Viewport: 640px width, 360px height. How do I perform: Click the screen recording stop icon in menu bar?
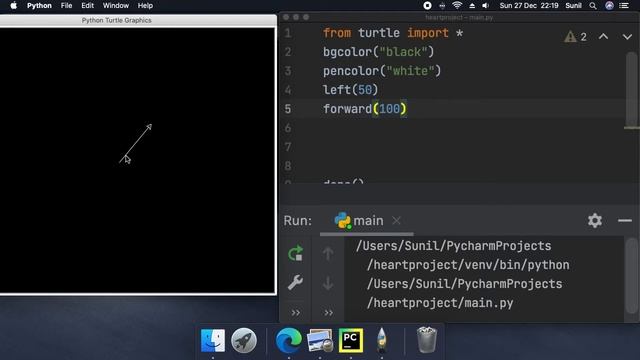427,6
